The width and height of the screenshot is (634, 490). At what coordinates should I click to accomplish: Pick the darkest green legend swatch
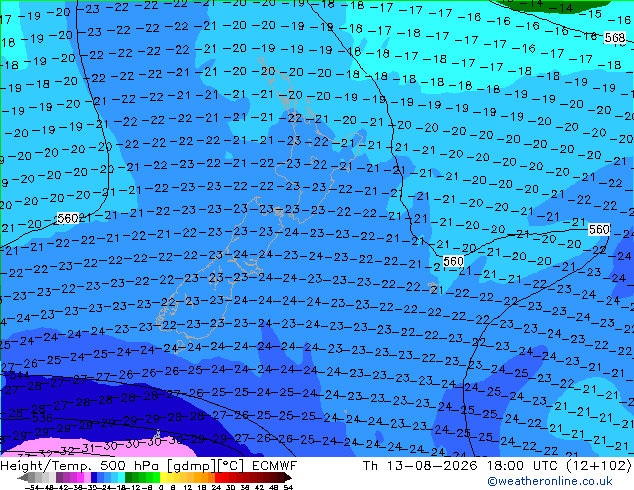[129, 477]
